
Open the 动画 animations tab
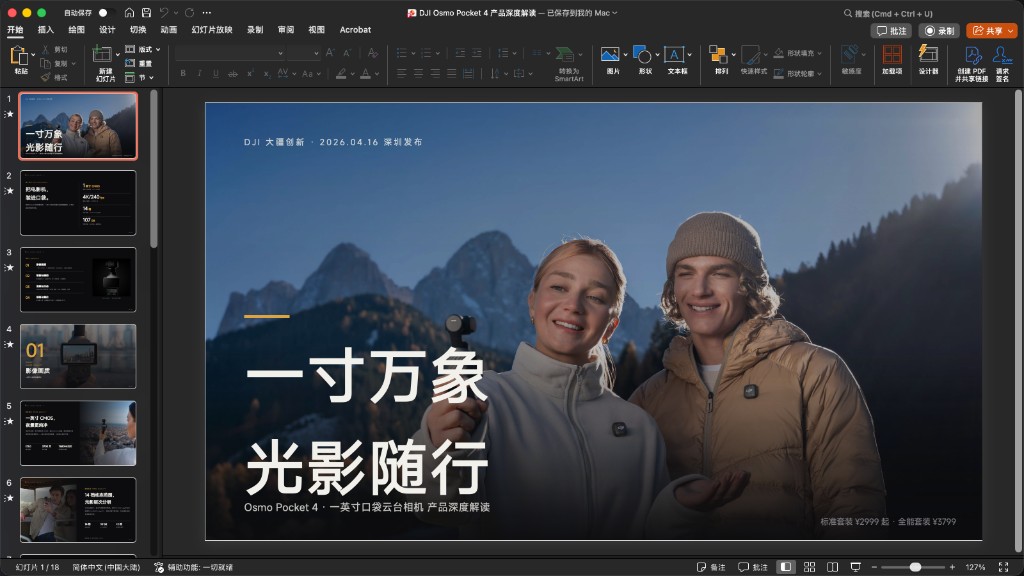(x=168, y=29)
